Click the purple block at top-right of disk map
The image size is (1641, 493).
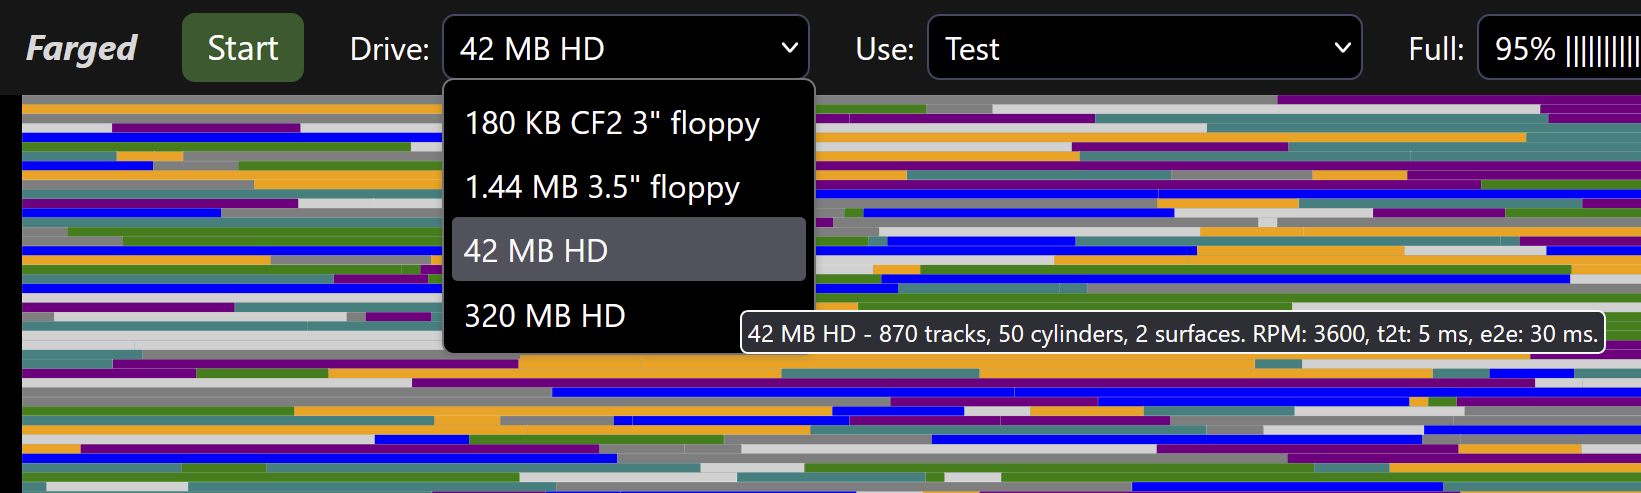[x=1459, y=99]
